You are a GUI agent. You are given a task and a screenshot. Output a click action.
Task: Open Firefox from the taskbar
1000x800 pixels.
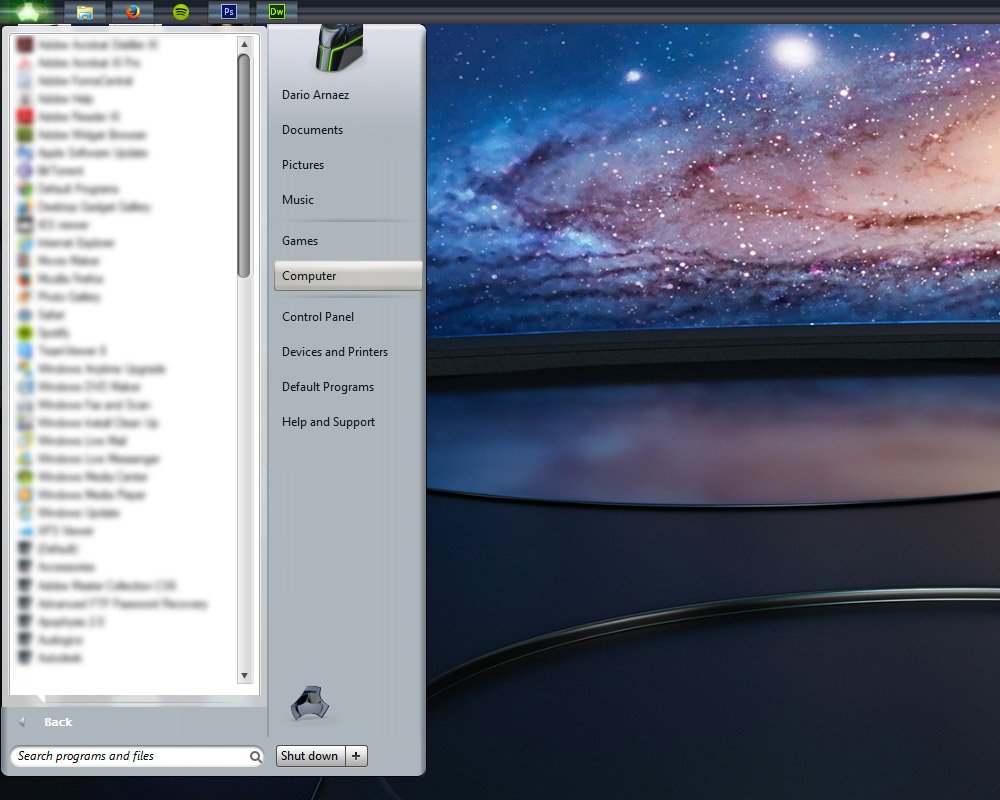point(133,12)
